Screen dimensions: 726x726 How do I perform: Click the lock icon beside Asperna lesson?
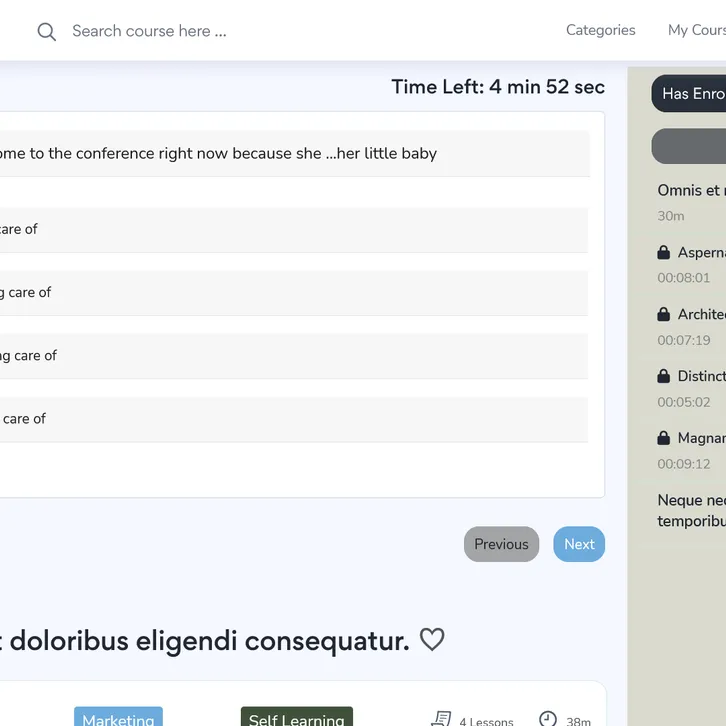(663, 253)
